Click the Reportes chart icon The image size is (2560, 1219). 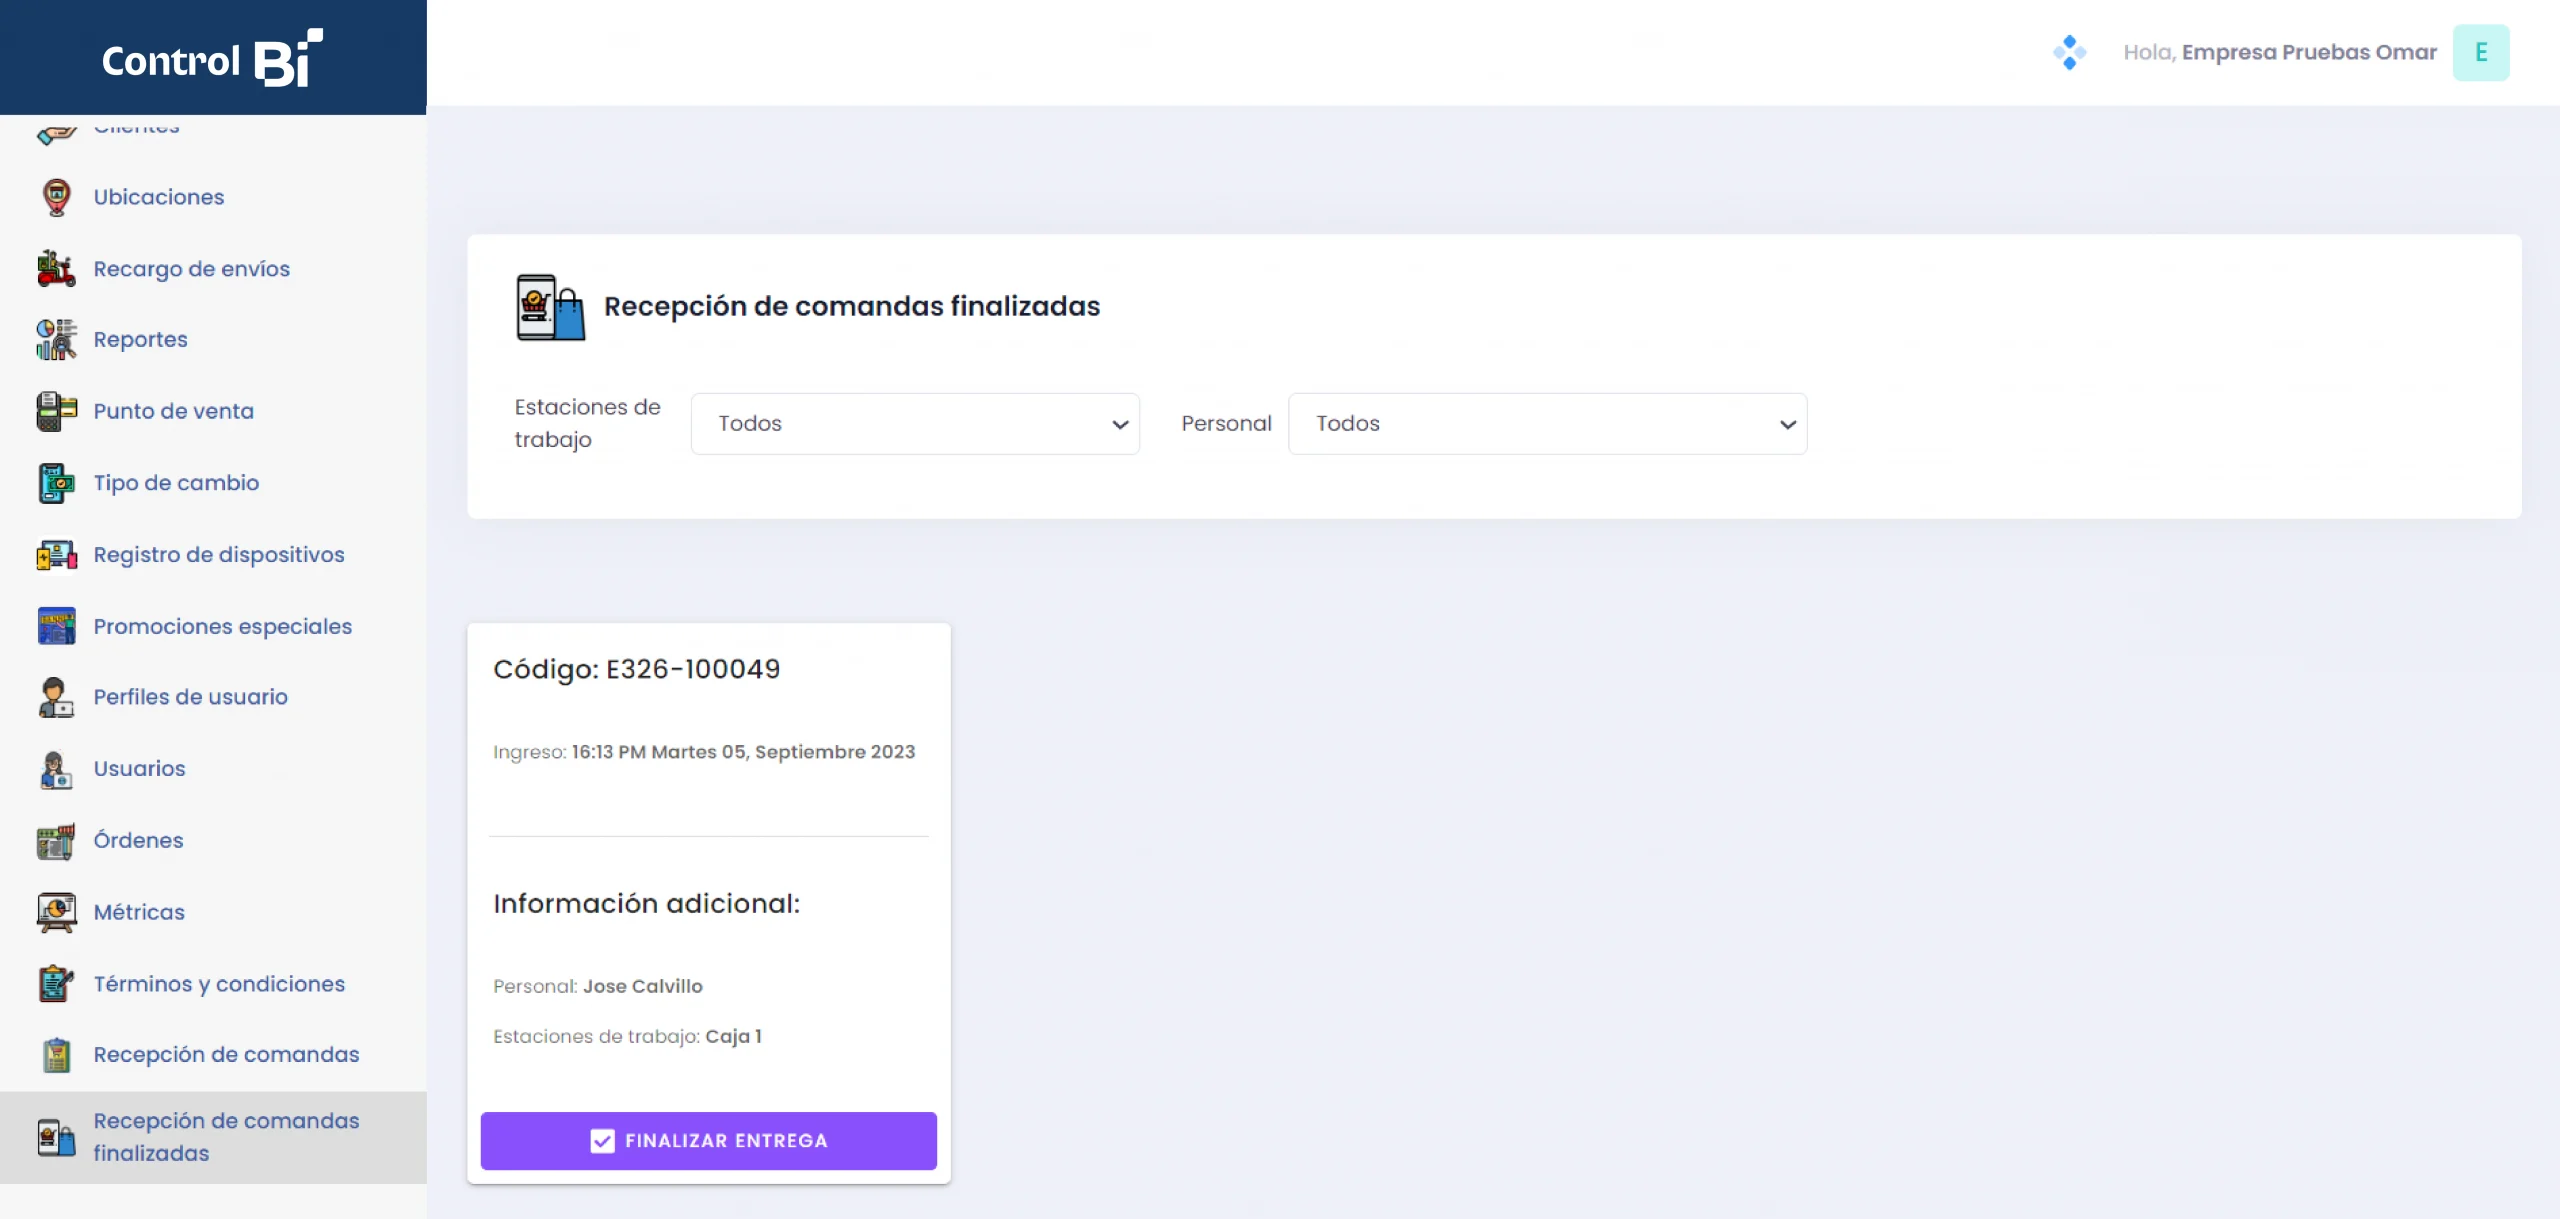(56, 340)
